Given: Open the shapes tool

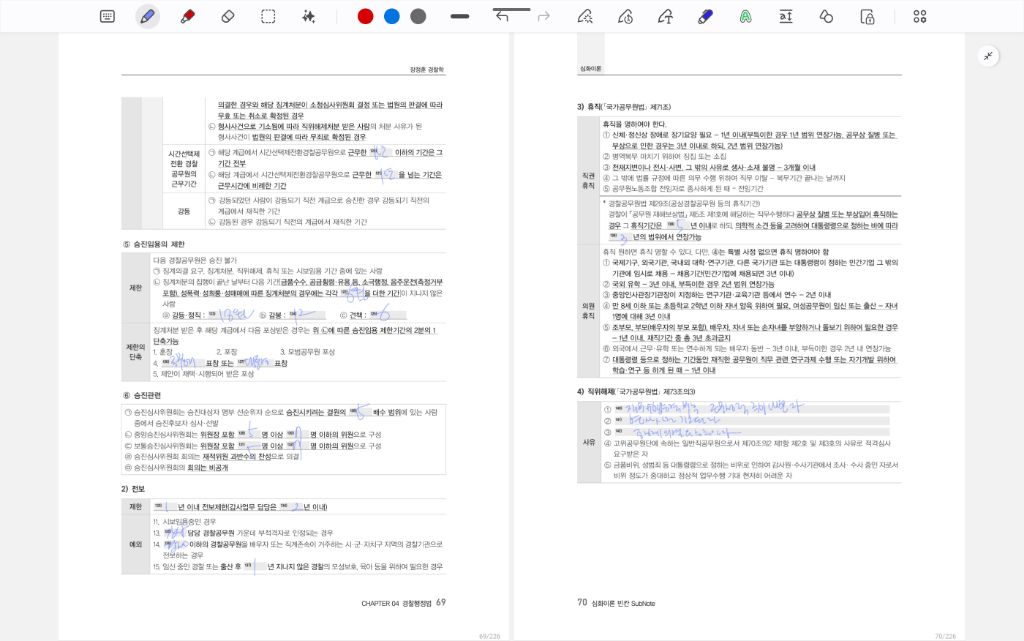Looking at the screenshot, I should (x=826, y=16).
